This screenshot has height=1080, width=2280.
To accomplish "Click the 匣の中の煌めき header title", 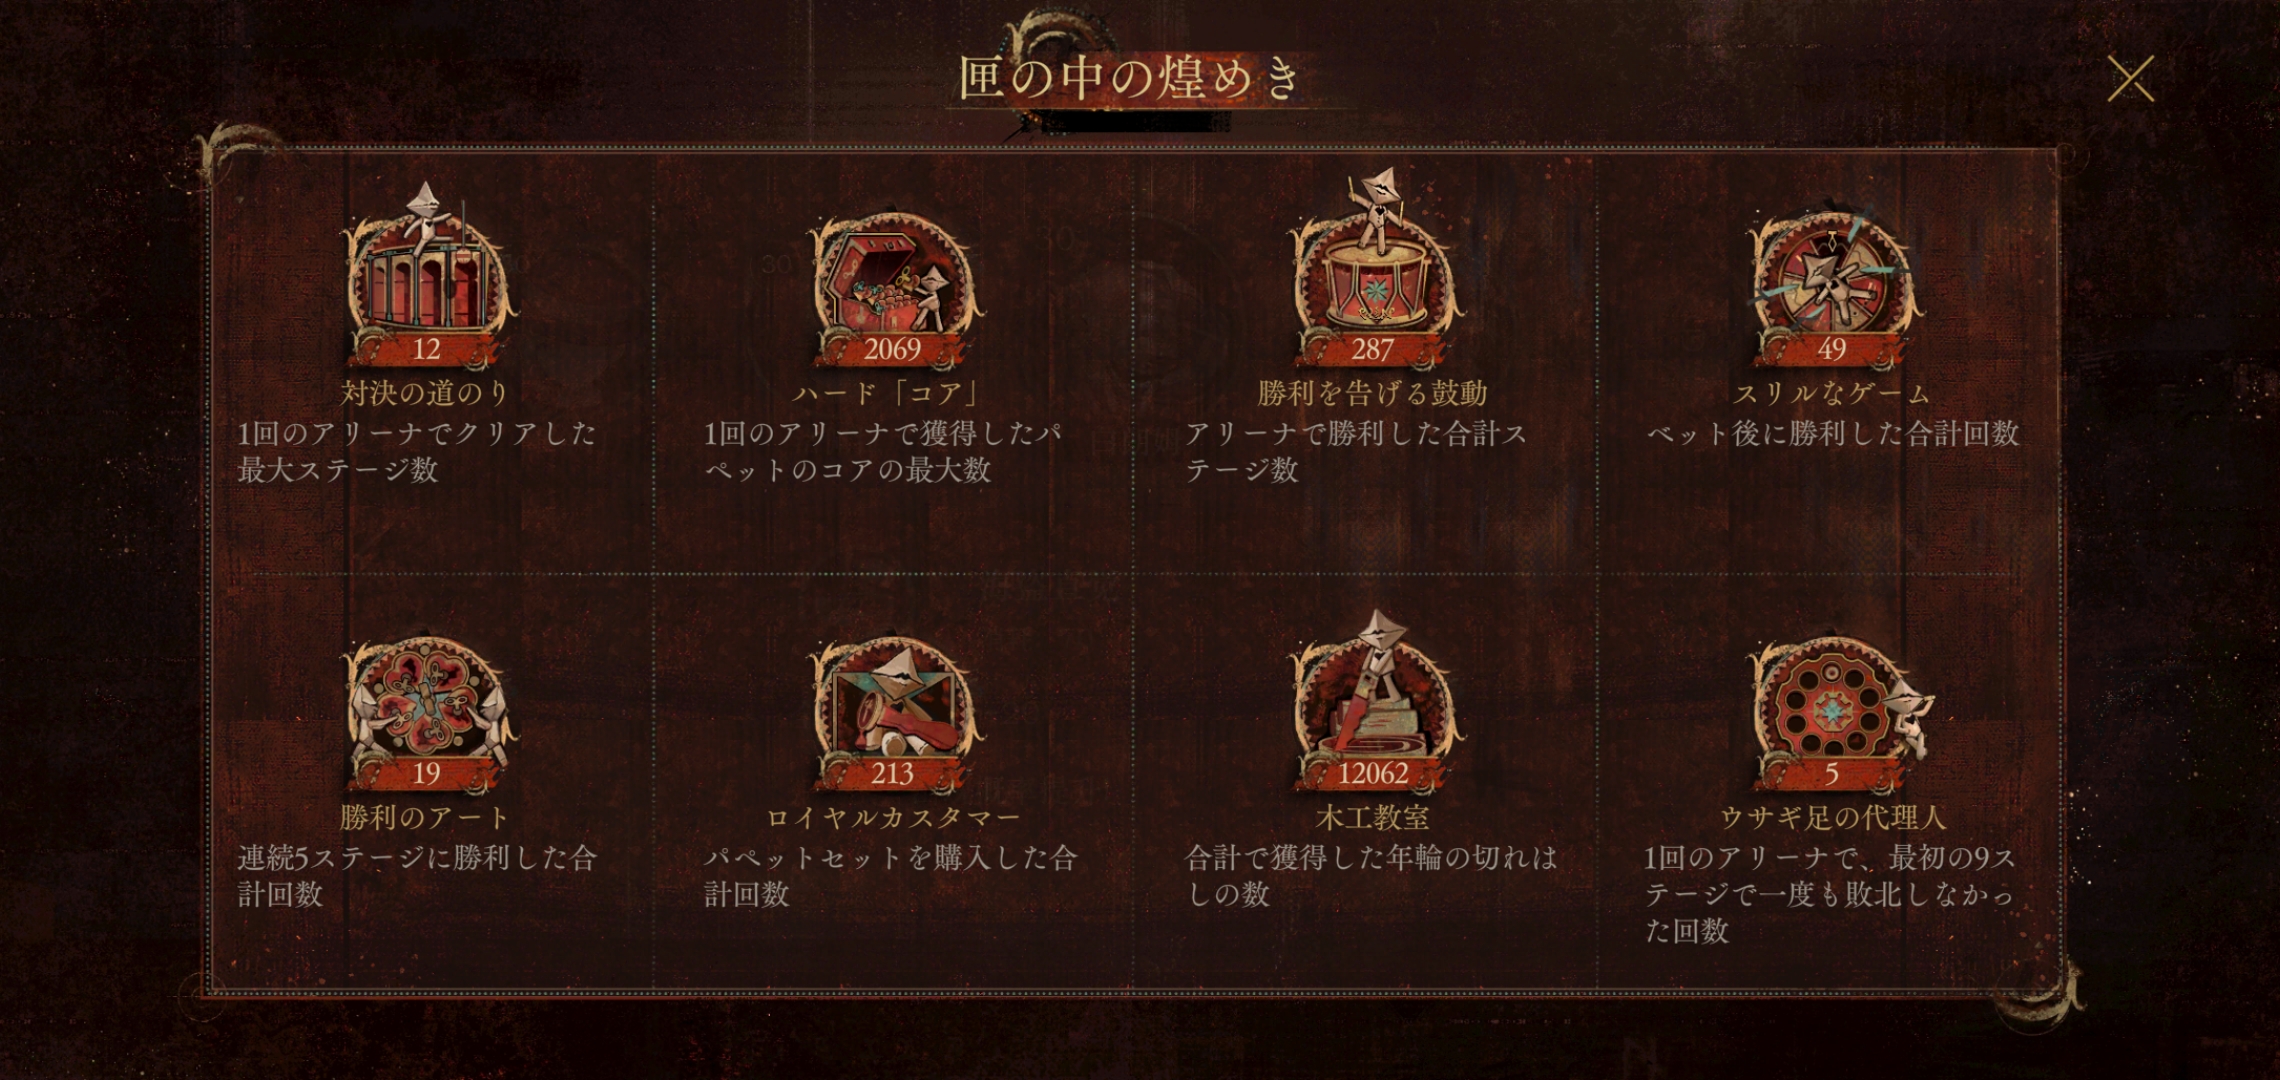I will [x=1130, y=78].
